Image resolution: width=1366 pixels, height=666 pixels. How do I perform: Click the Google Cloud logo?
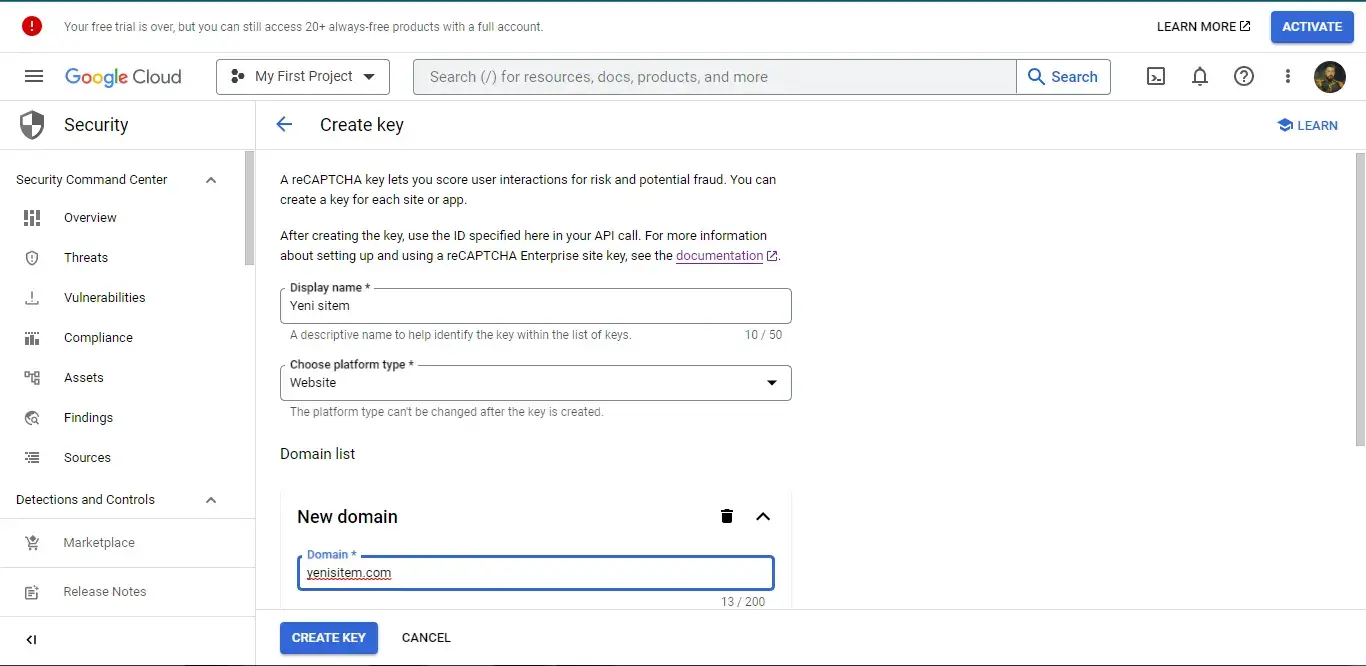tap(123, 77)
